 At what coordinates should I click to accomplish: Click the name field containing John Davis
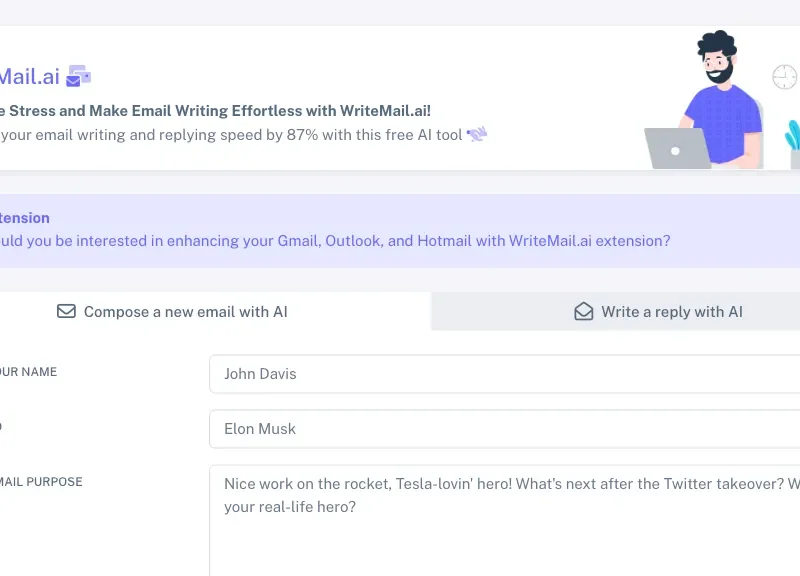[500, 373]
